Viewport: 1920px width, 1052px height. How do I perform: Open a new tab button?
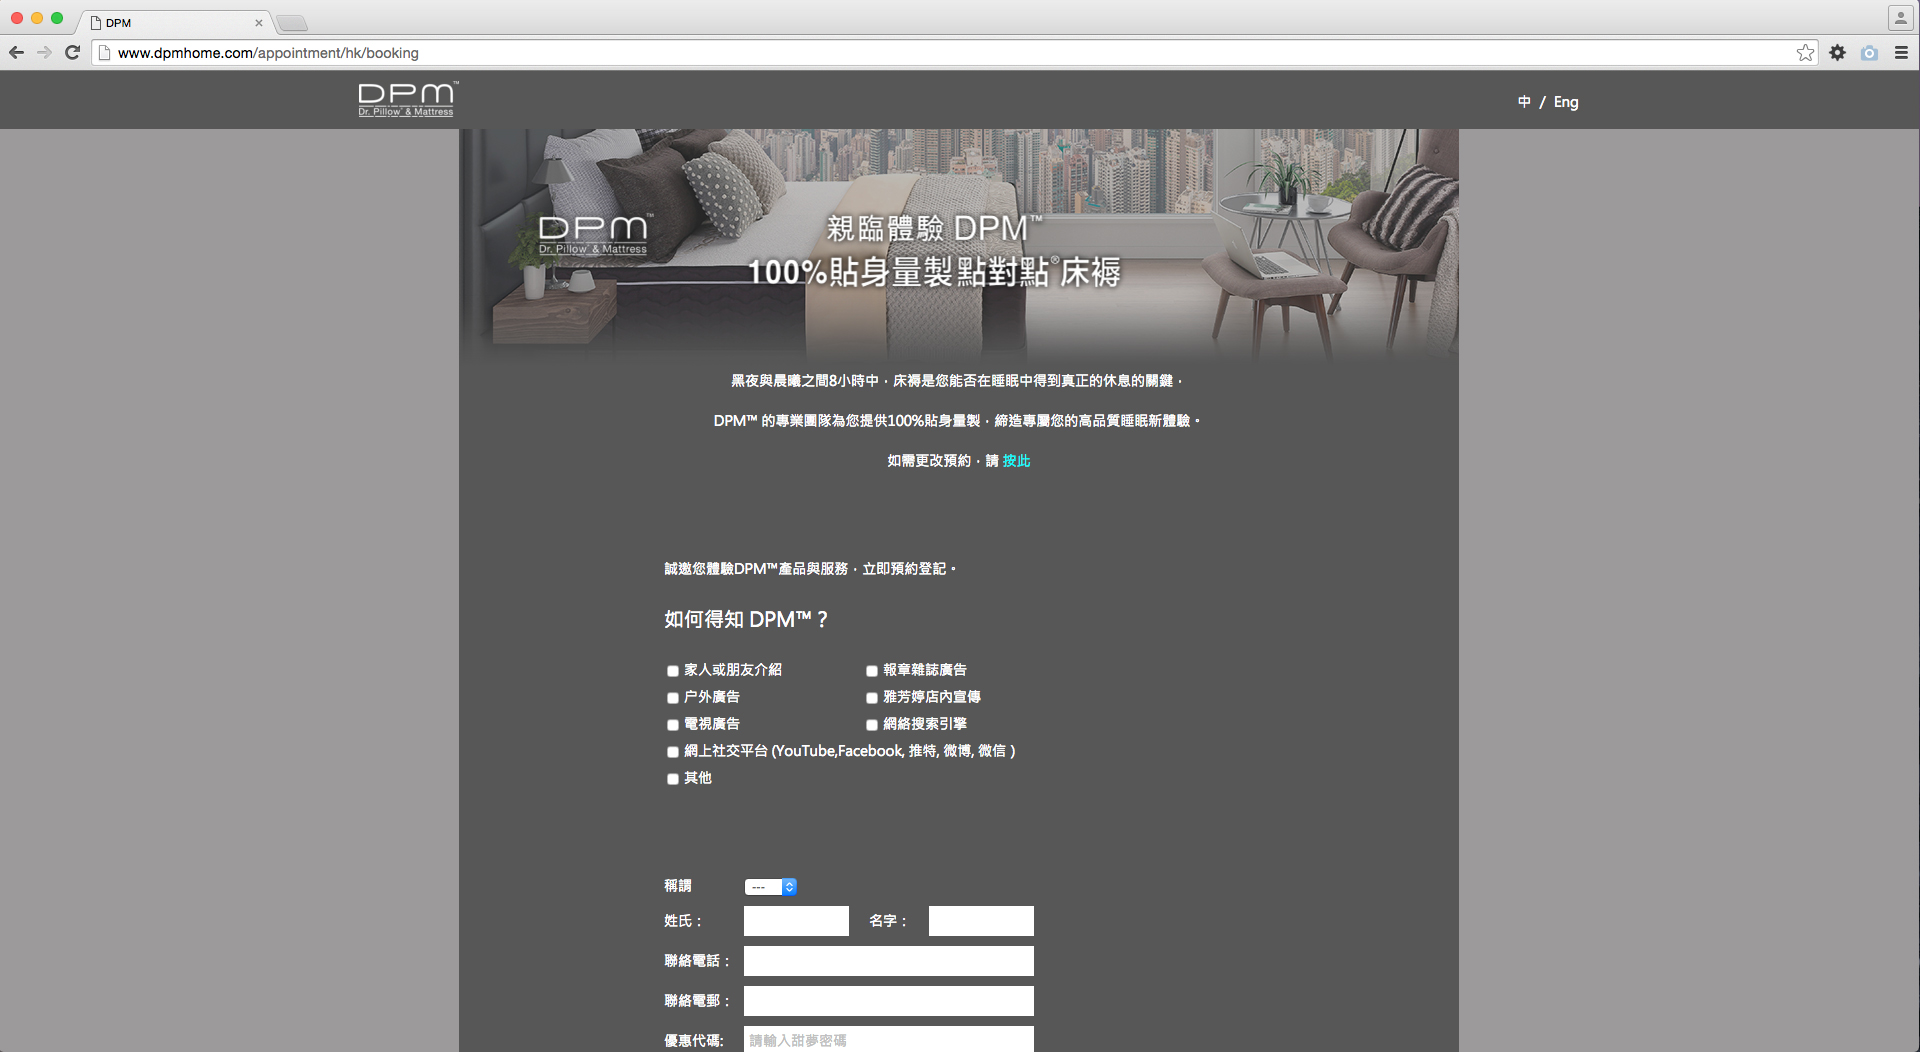click(292, 23)
